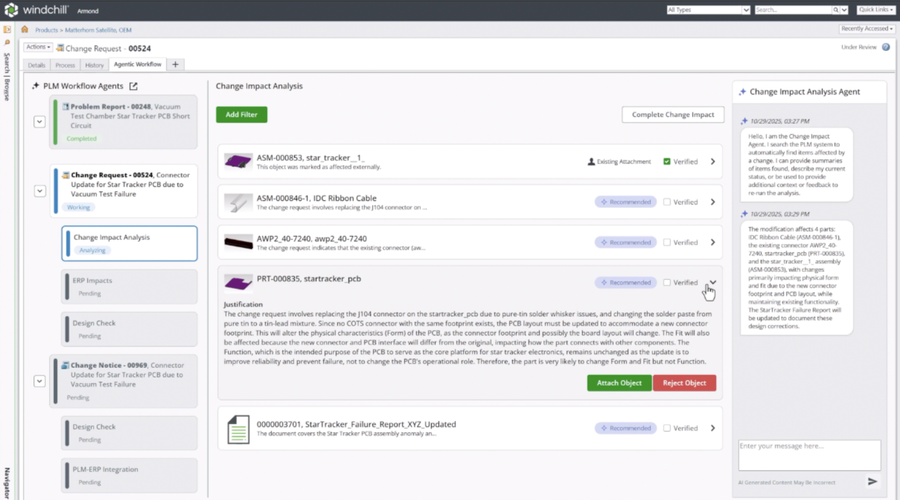Click the add new tab plus icon
Viewport: 900px width, 500px height.
[x=176, y=64]
